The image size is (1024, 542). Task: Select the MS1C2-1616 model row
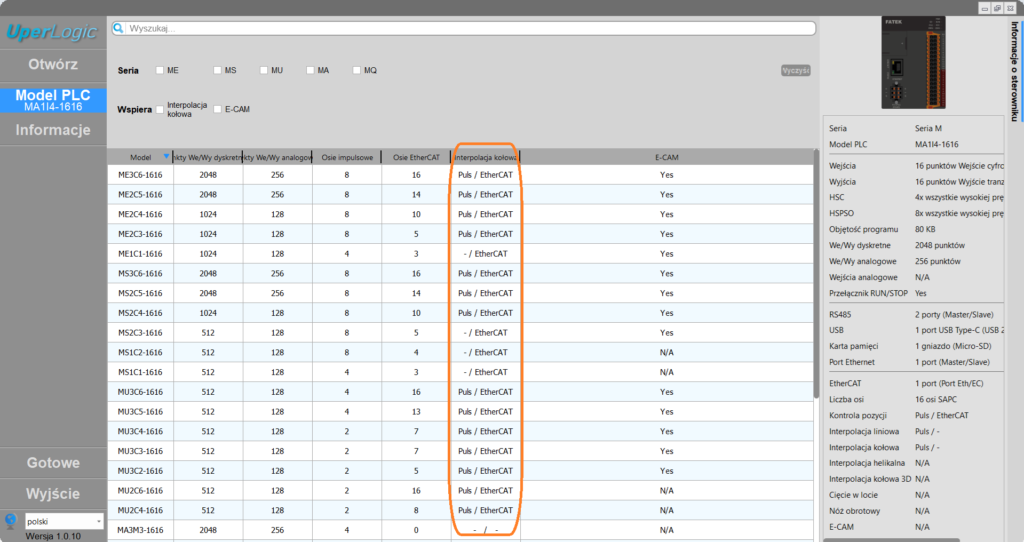(460, 353)
